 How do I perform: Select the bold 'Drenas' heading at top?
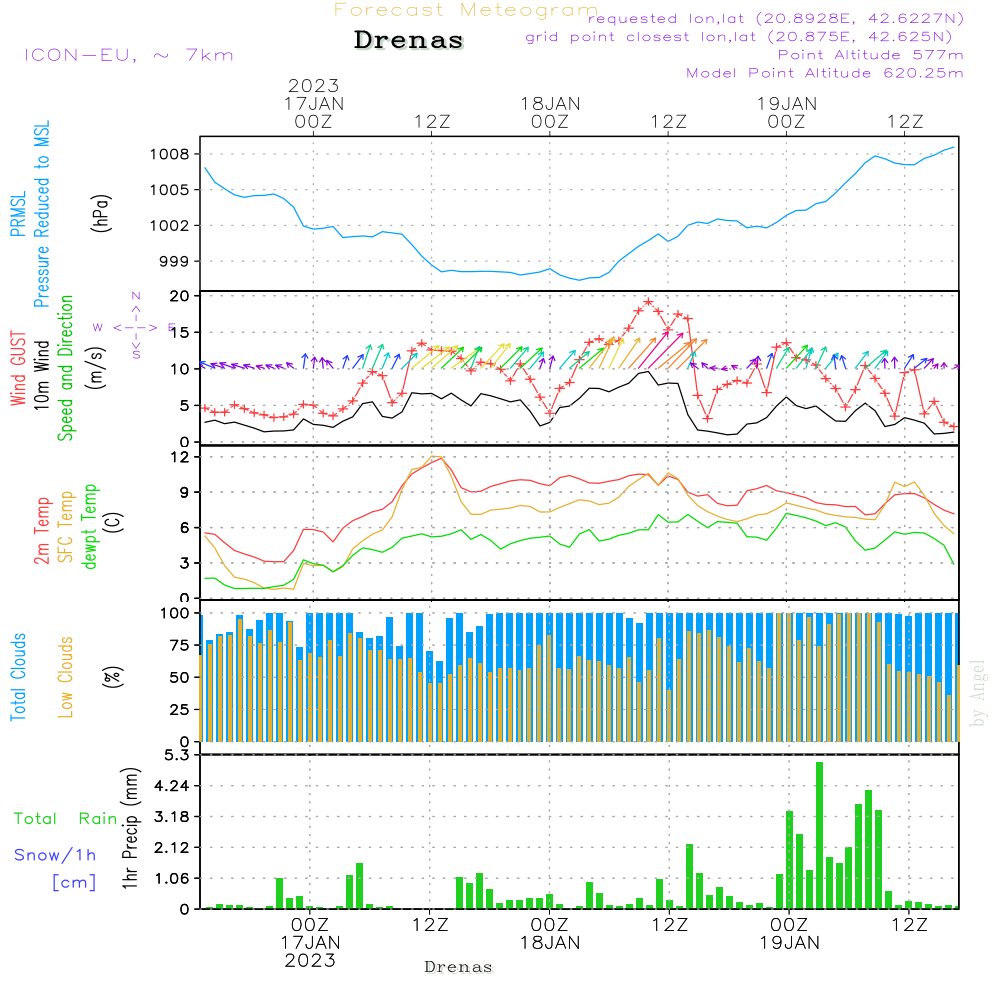[409, 40]
